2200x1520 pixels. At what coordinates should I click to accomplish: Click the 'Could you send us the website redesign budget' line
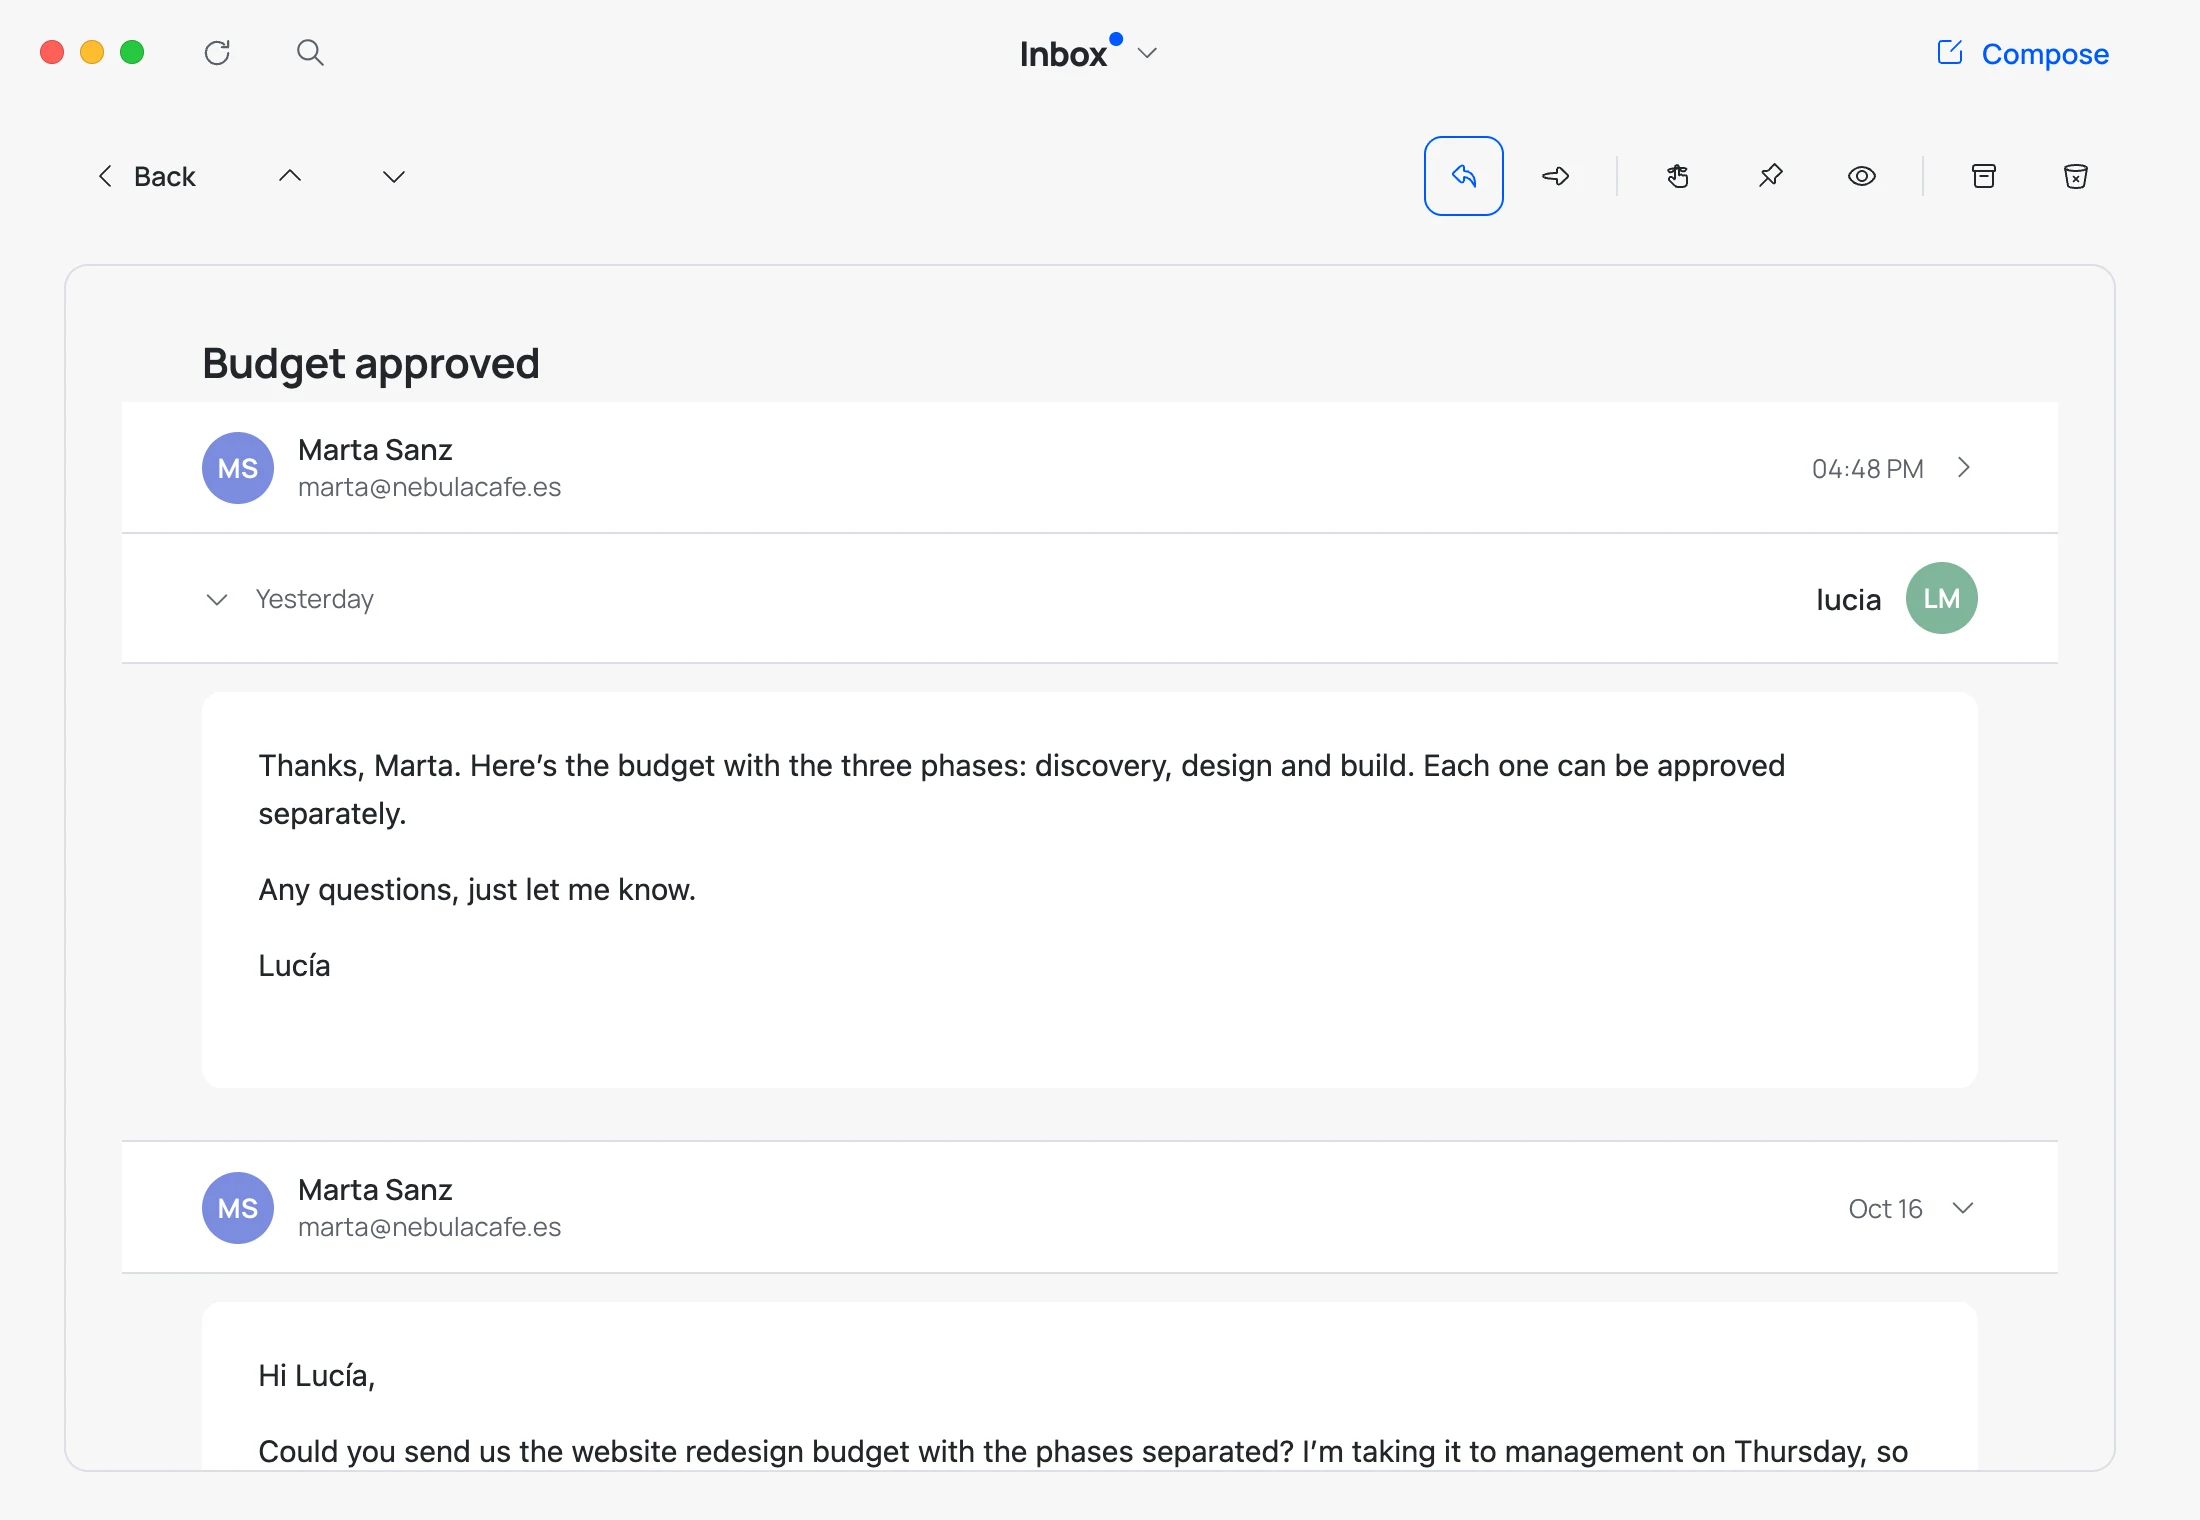tap(1083, 1452)
